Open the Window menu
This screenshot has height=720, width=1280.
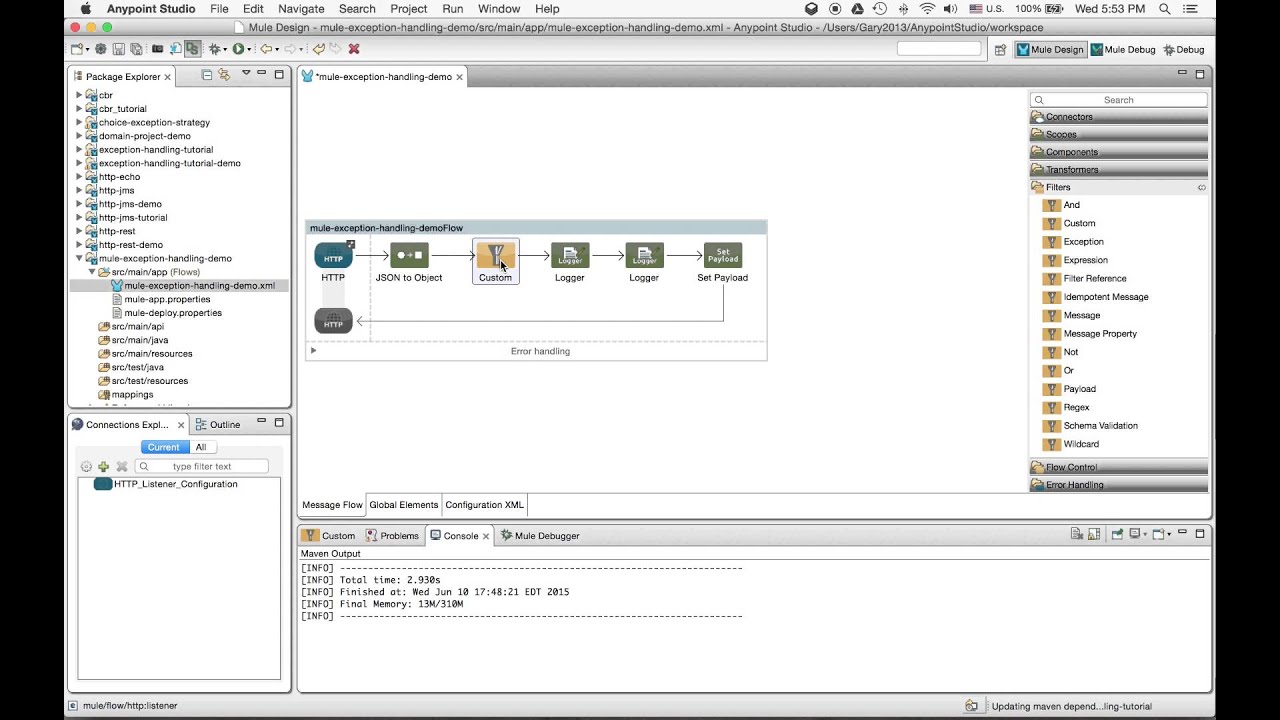[499, 9]
